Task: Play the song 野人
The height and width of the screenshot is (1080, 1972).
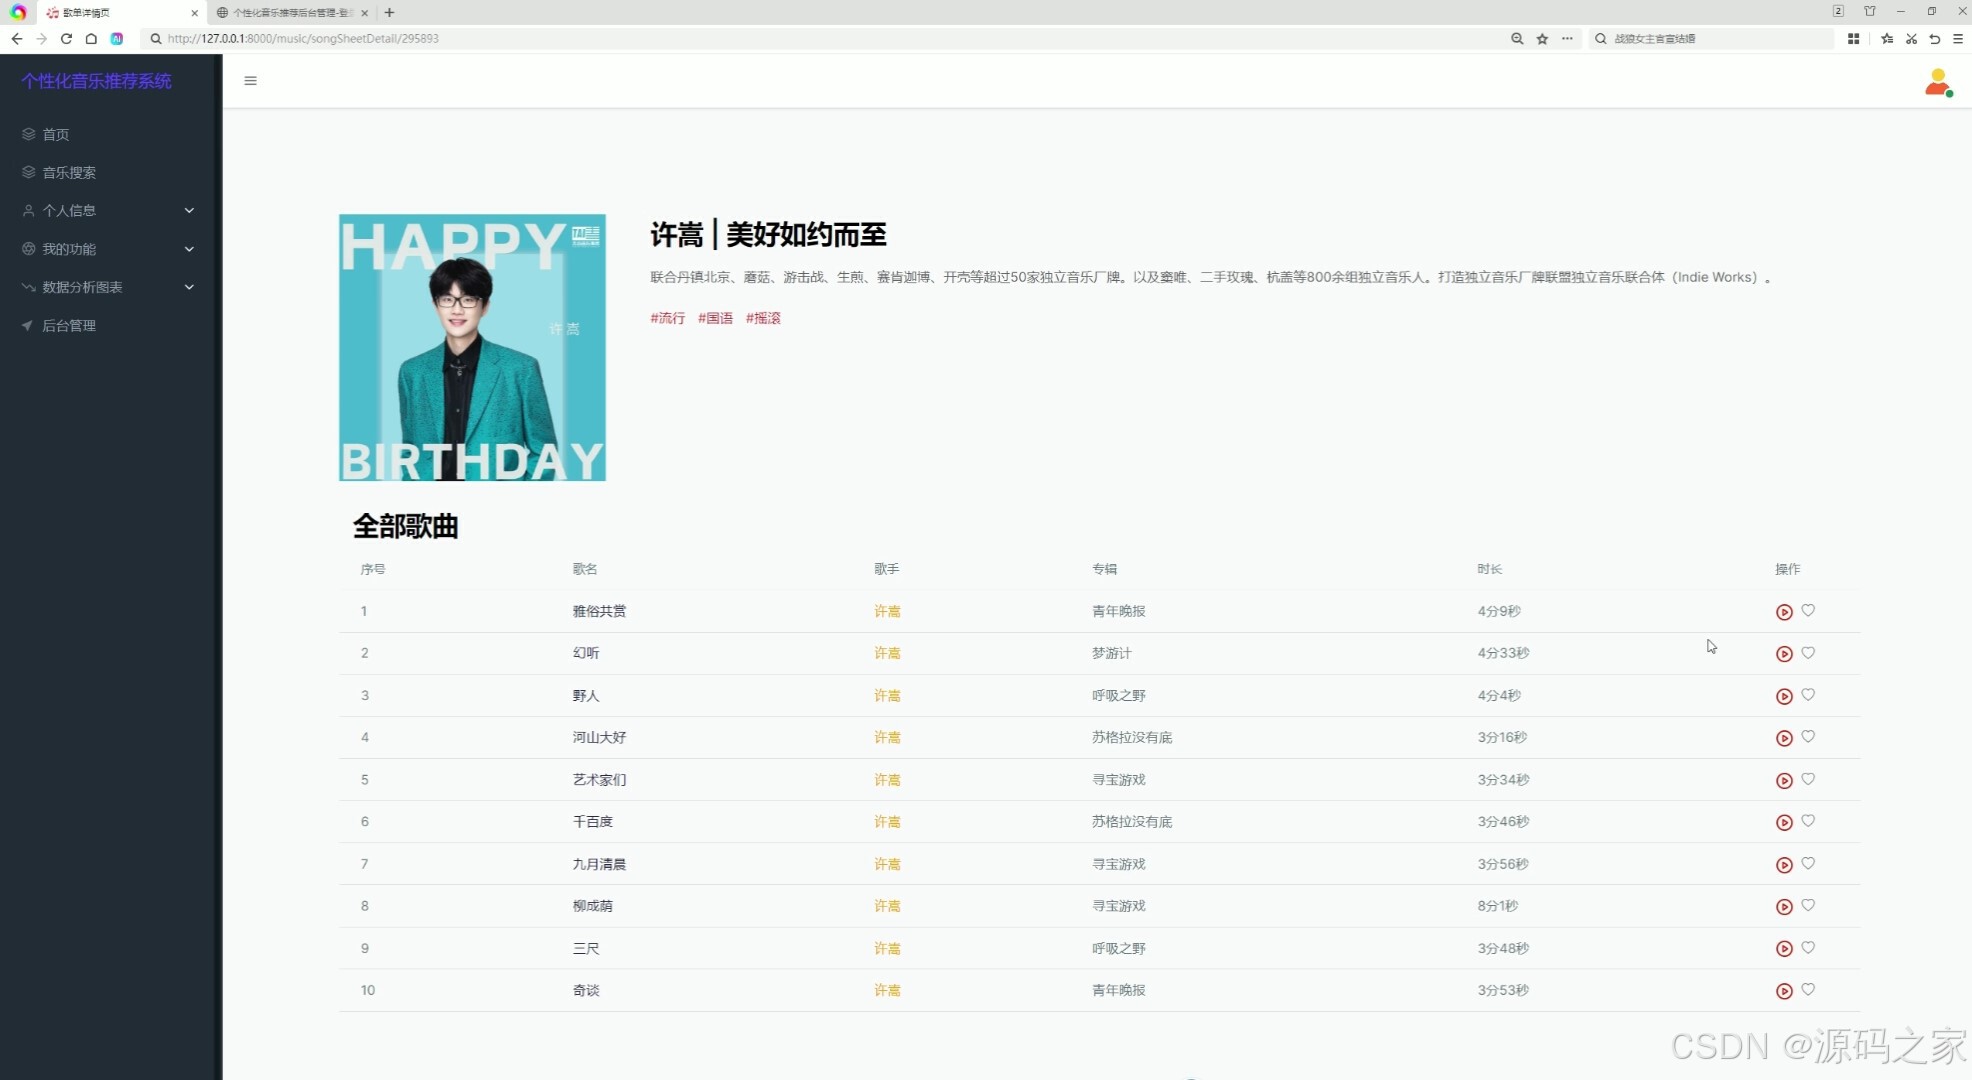Action: (1783, 696)
